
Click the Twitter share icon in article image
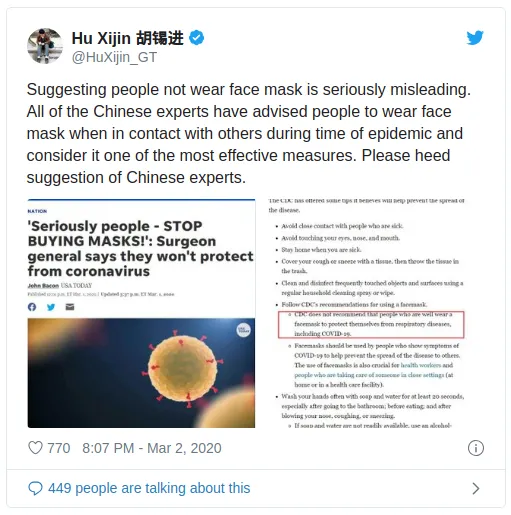pyautogui.click(x=51, y=307)
